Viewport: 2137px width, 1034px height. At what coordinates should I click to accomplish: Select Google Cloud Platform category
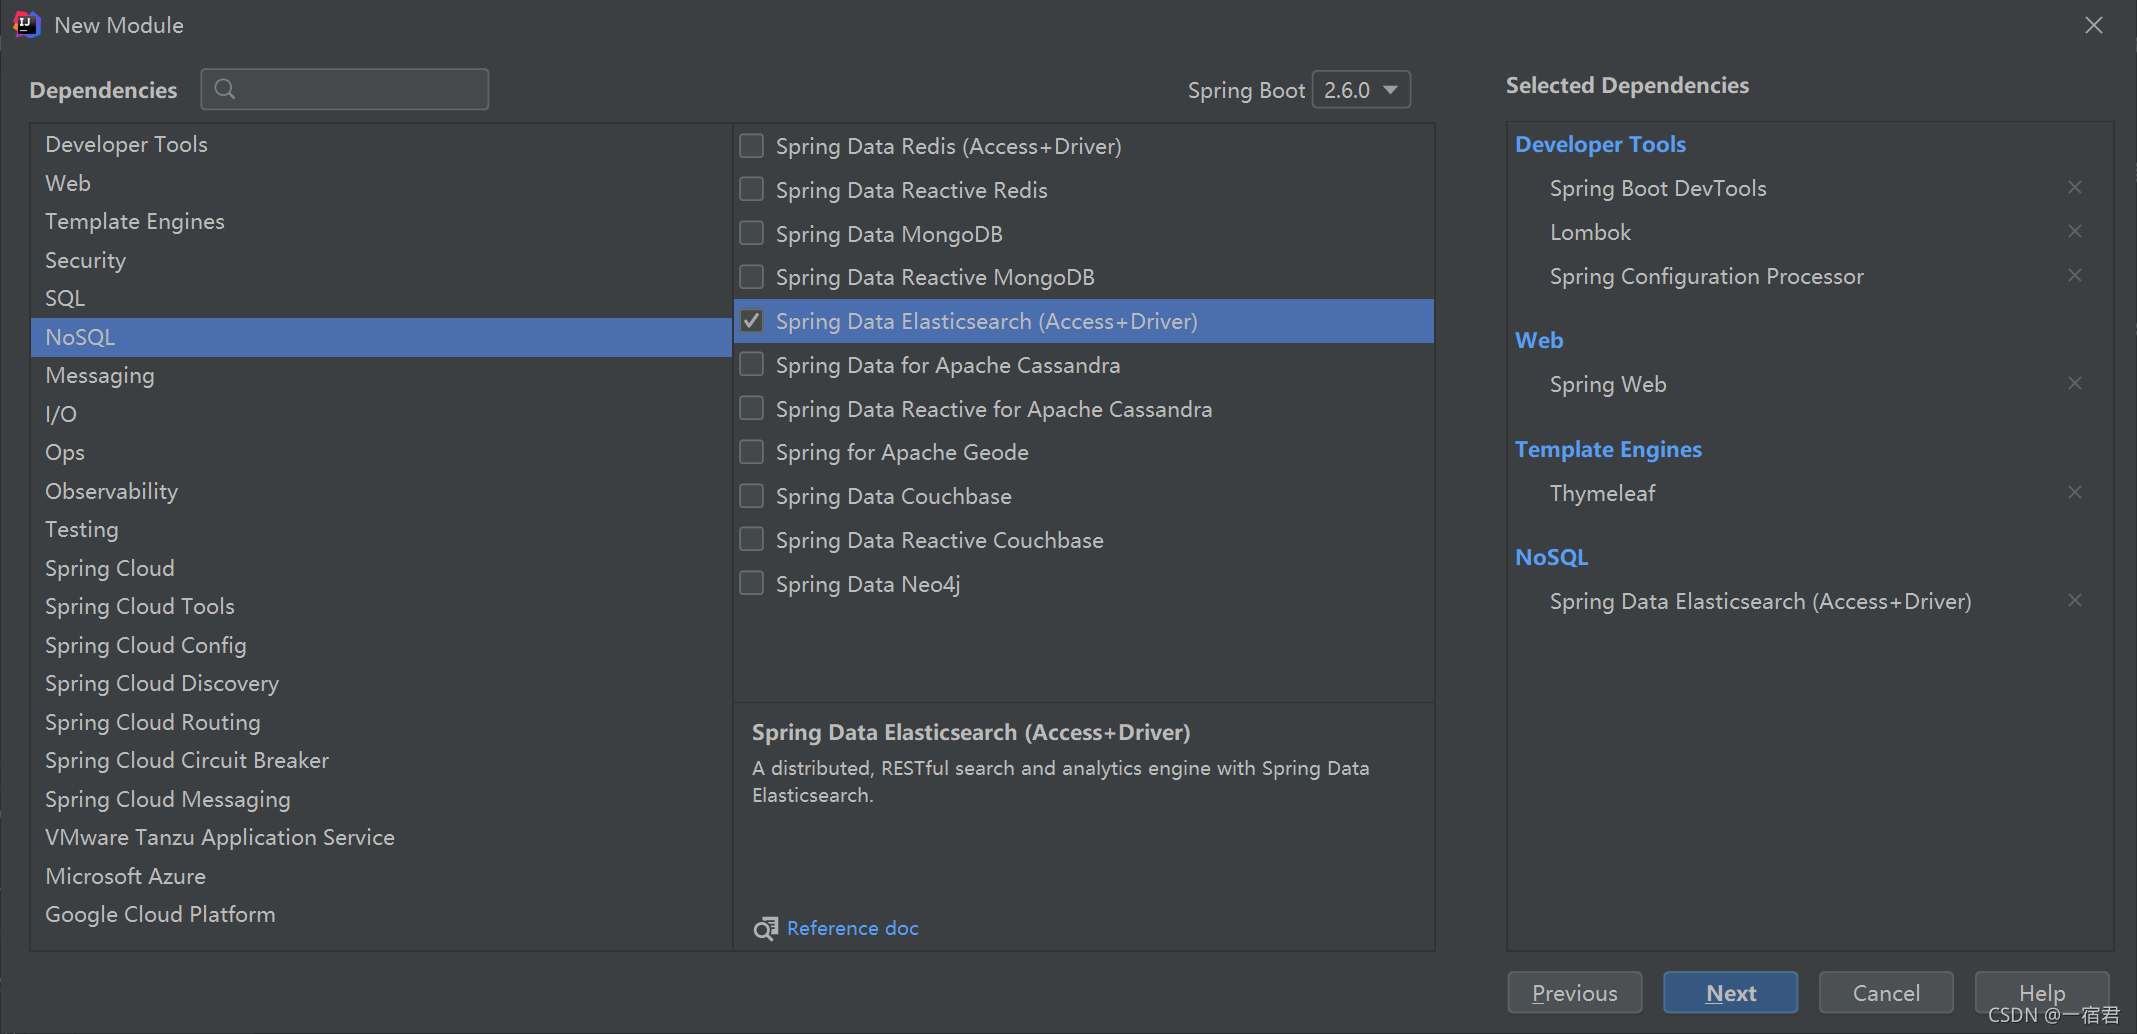381,915
